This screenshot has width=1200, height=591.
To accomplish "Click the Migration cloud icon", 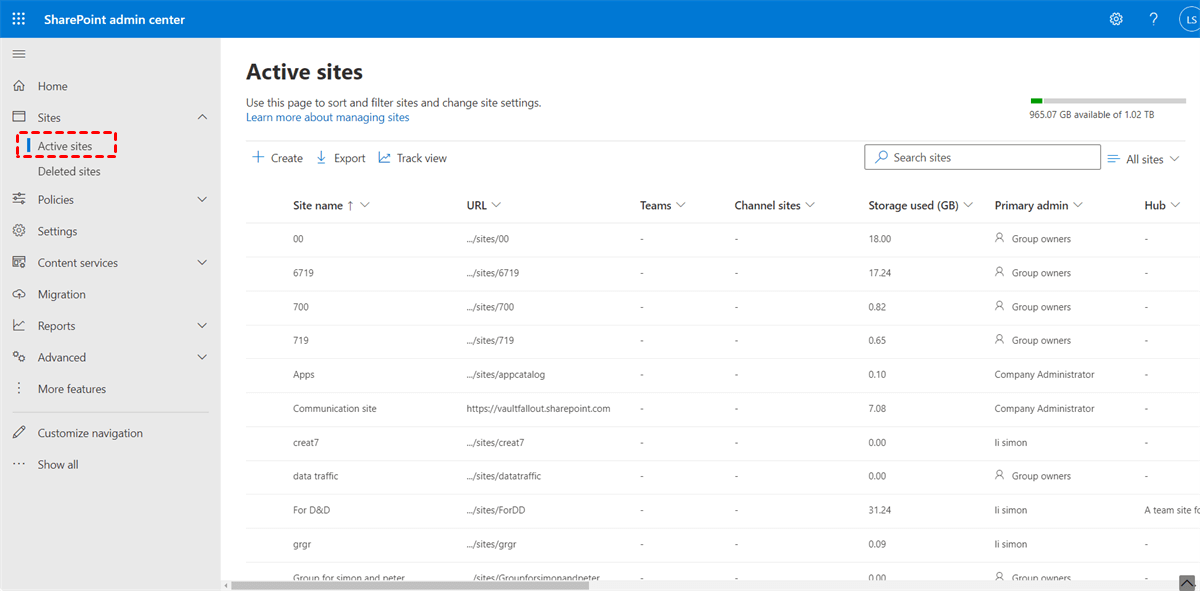I will [x=19, y=294].
